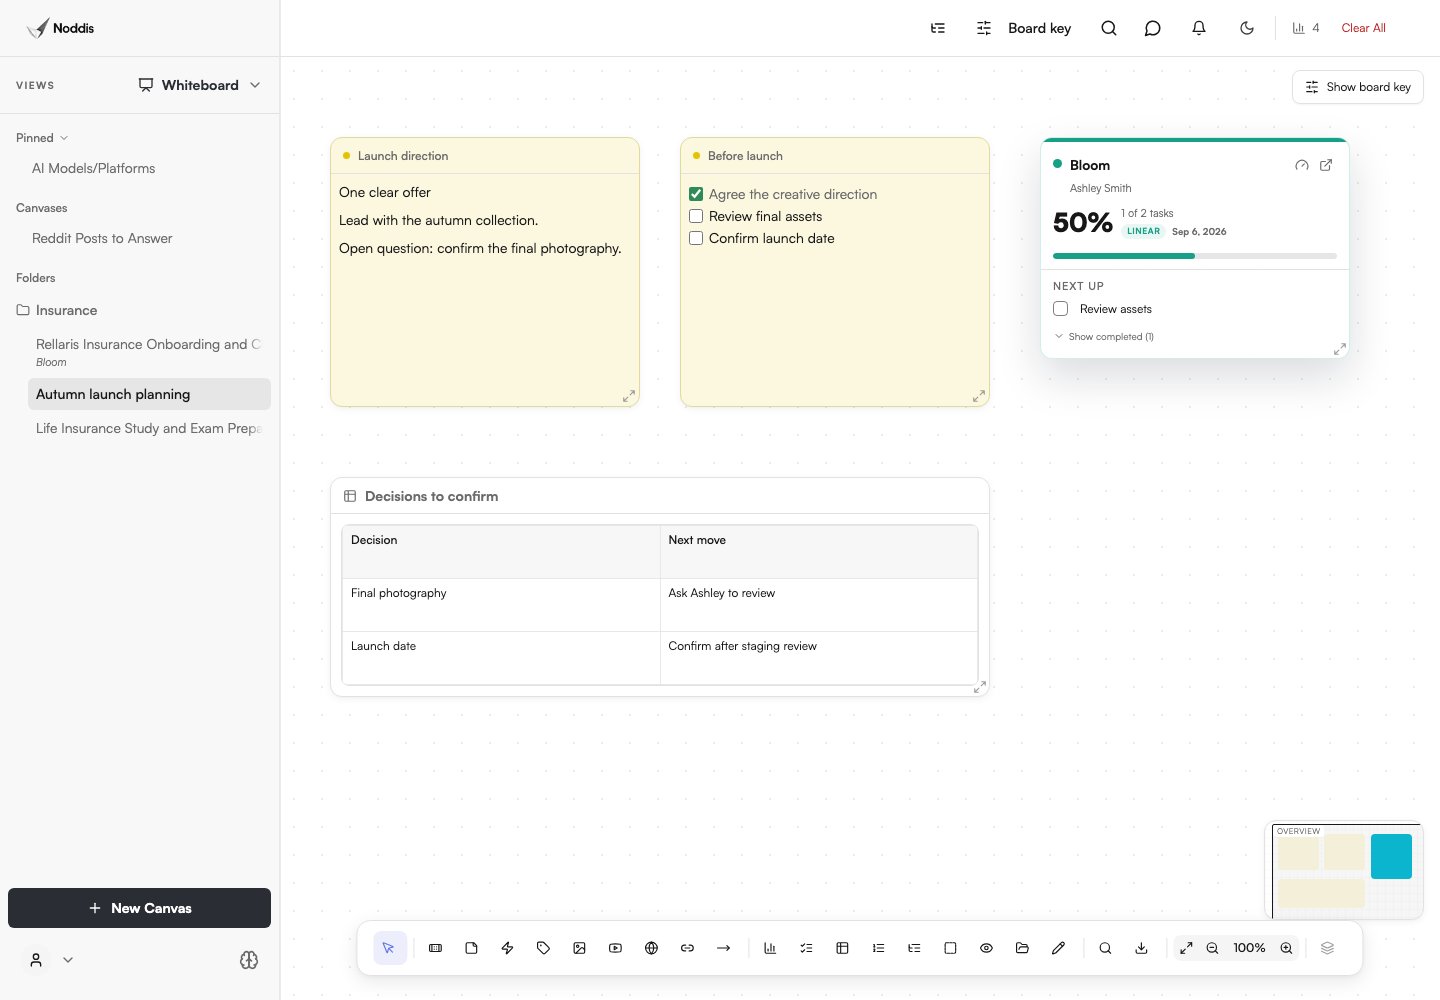Click Clear All link

click(x=1363, y=28)
